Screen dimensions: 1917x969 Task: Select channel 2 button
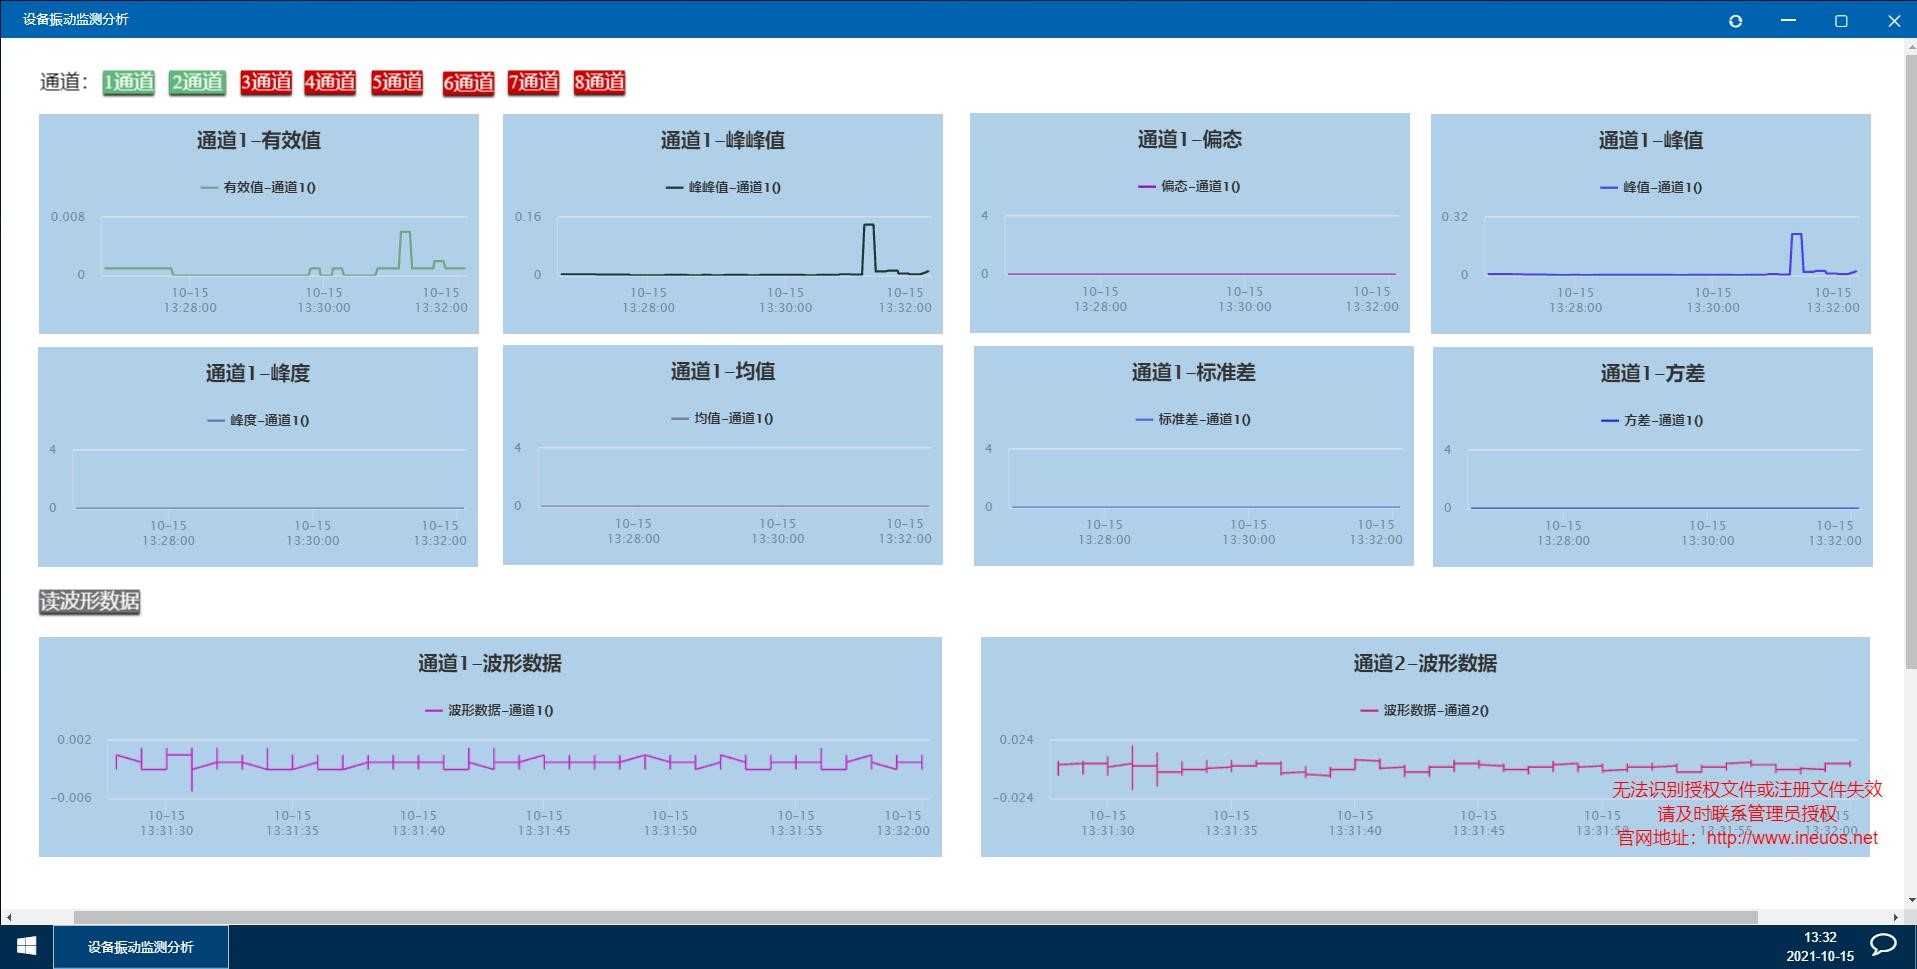[x=197, y=82]
